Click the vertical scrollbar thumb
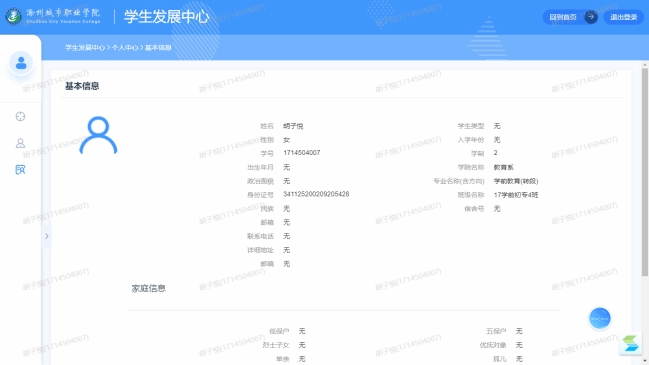The width and height of the screenshot is (649, 365). tap(644, 172)
